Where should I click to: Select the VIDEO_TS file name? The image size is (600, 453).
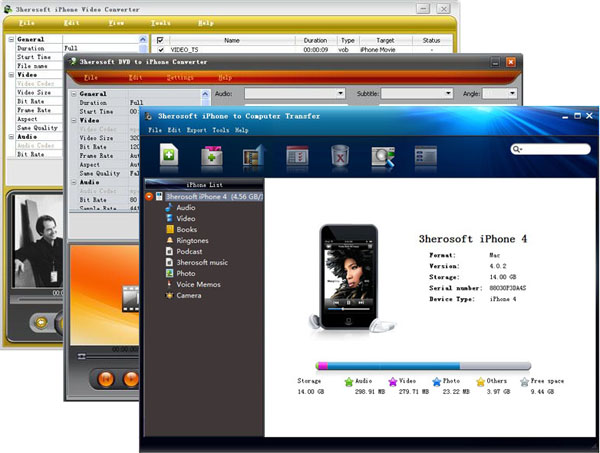click(x=184, y=50)
